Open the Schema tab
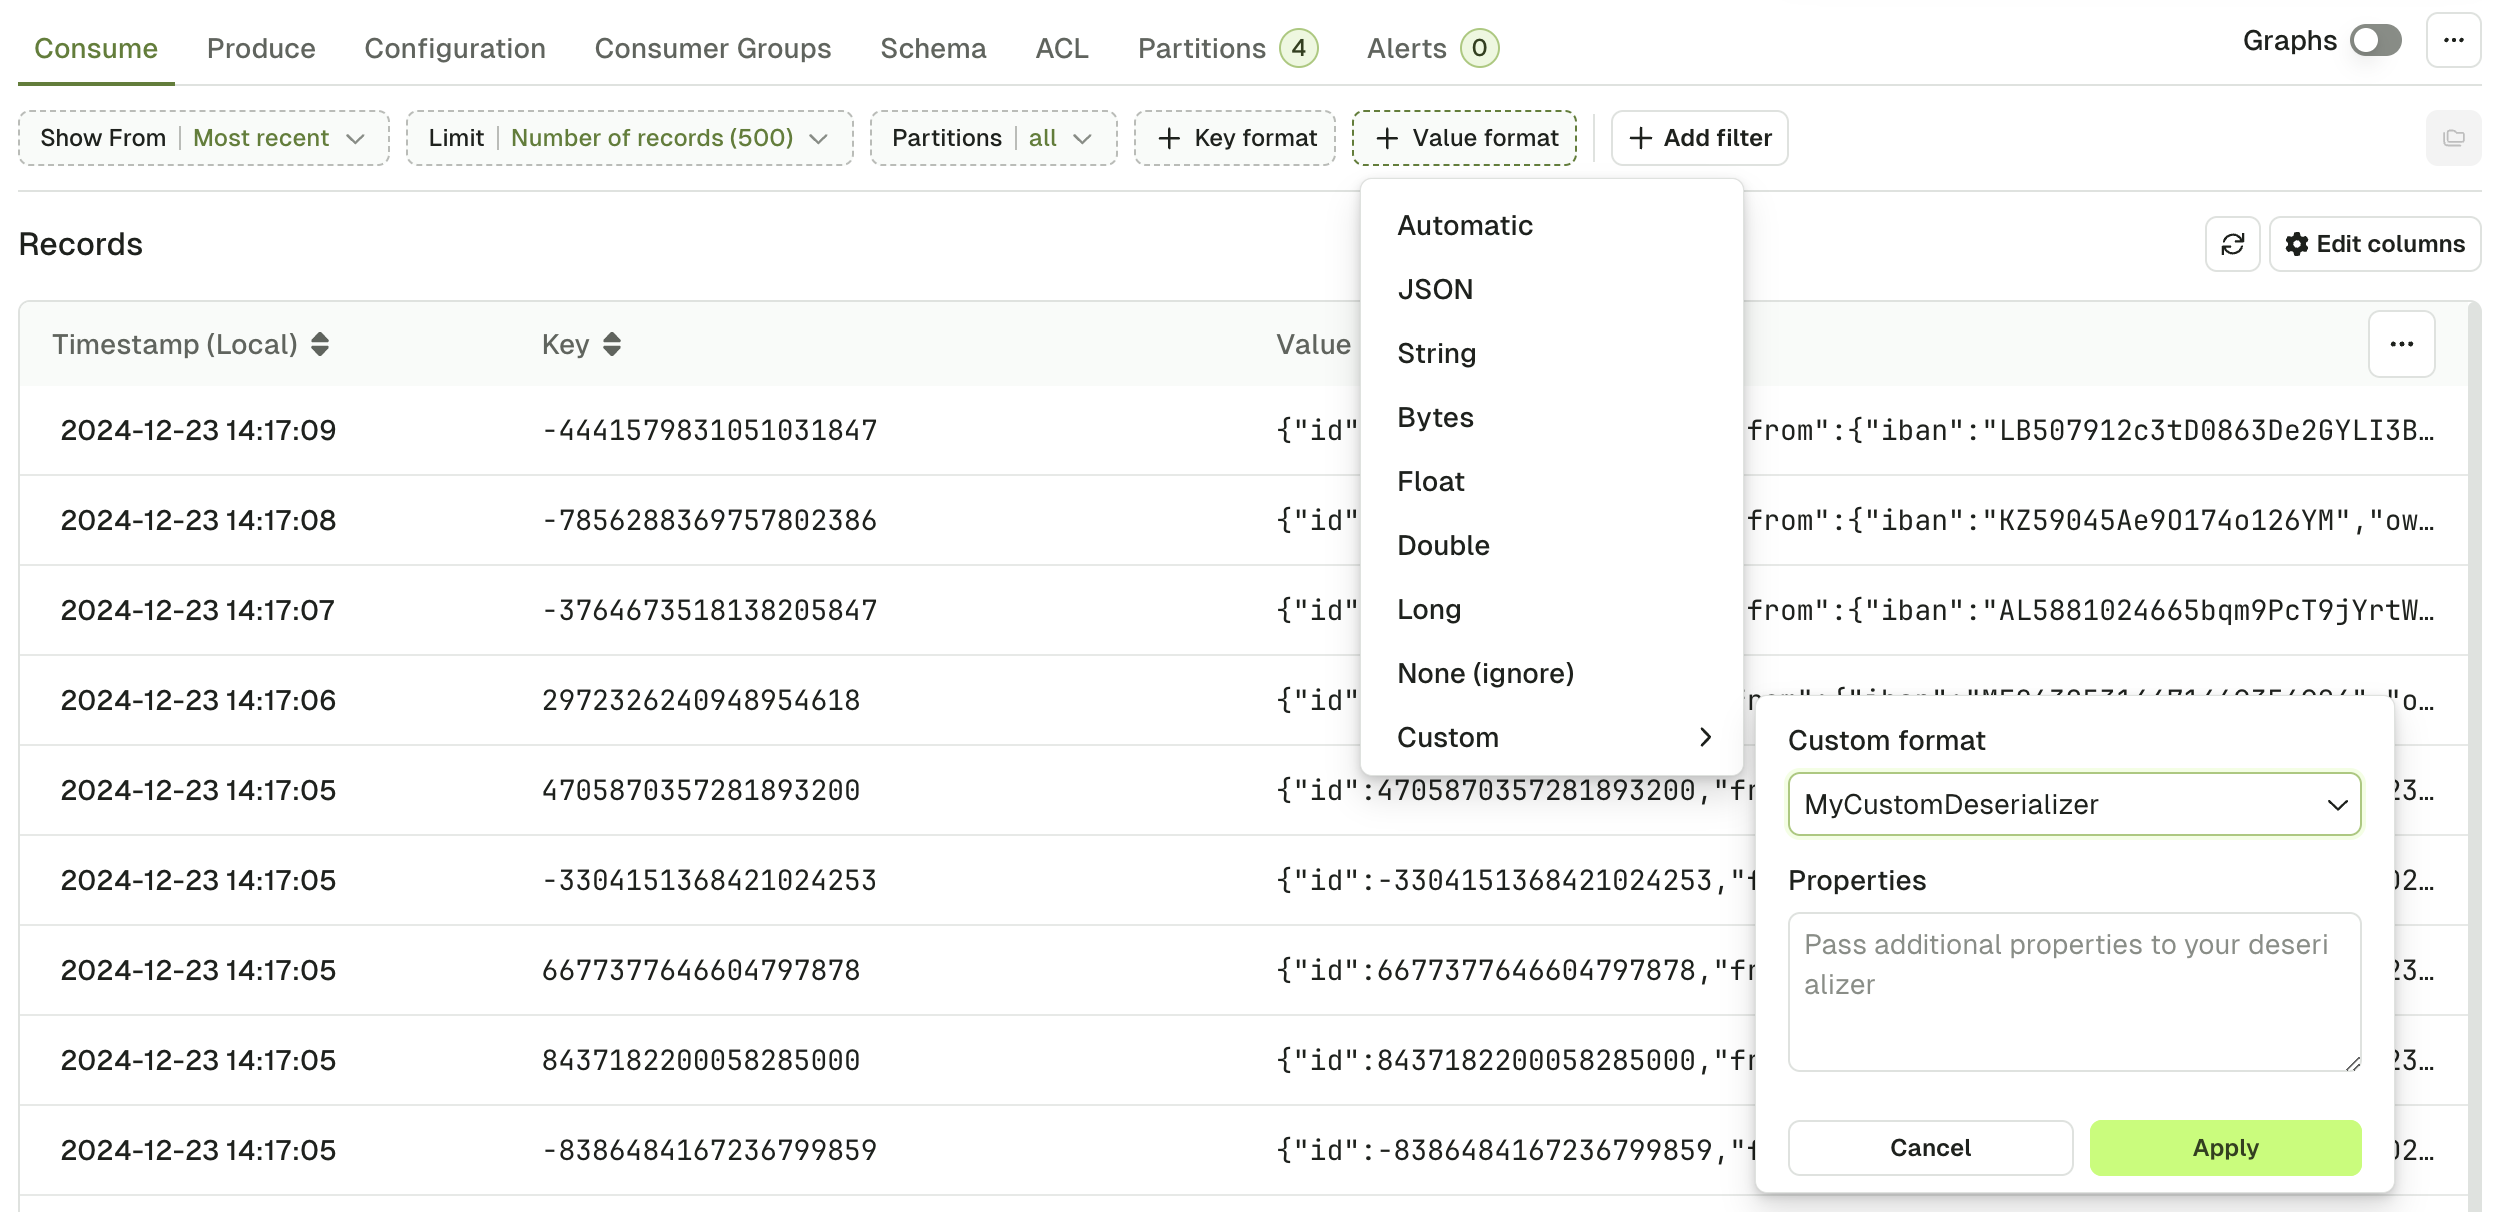The width and height of the screenshot is (2502, 1212). point(933,48)
